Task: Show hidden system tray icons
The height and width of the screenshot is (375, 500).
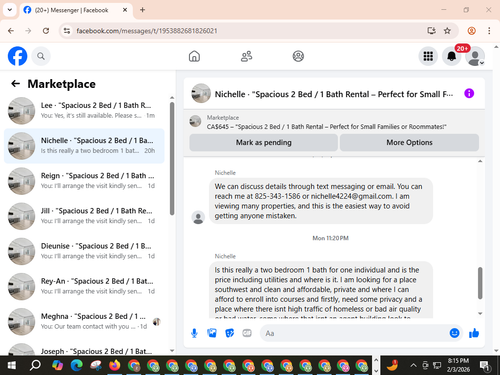Action: (x=413, y=365)
